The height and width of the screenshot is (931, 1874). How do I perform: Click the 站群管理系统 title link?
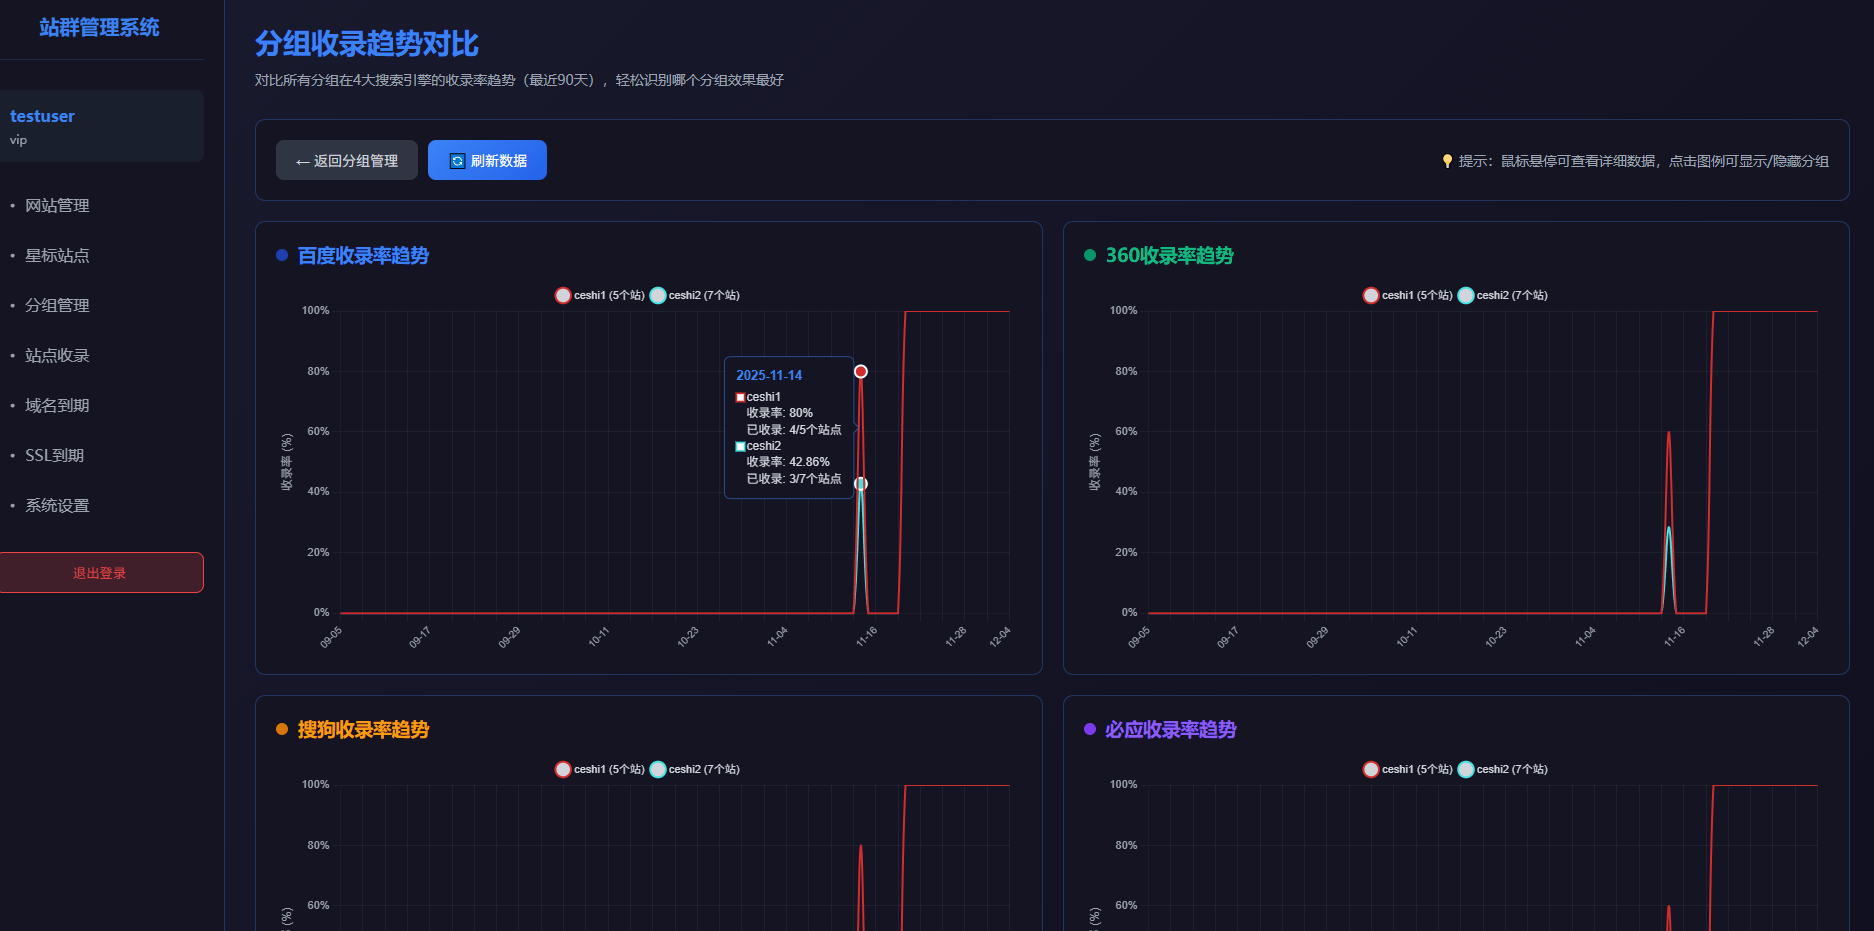pyautogui.click(x=99, y=28)
